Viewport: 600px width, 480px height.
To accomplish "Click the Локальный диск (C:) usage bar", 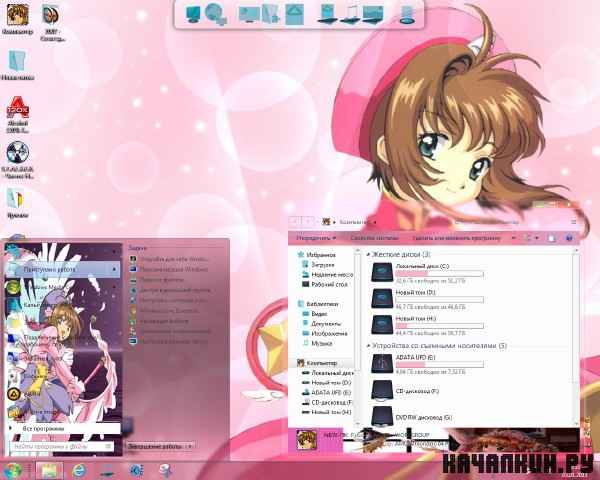I will [440, 274].
